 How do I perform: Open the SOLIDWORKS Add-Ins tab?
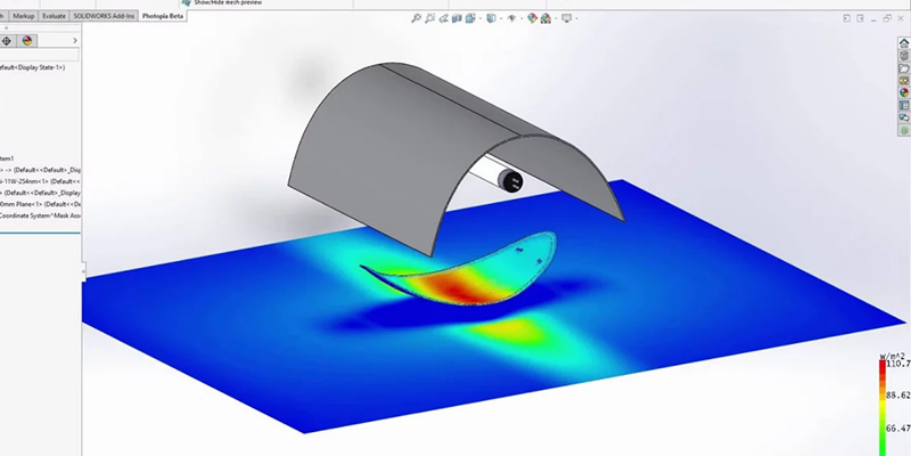click(105, 16)
